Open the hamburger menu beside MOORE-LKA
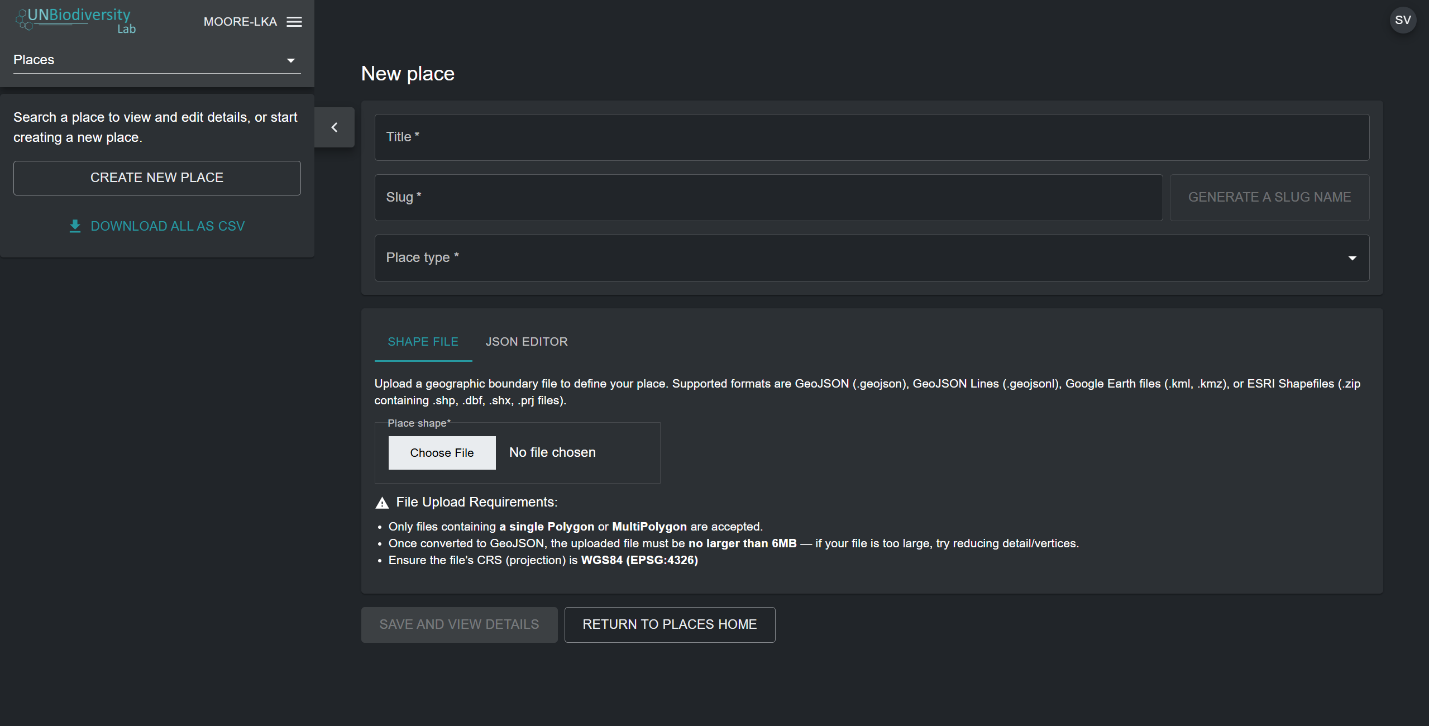 pyautogui.click(x=294, y=22)
